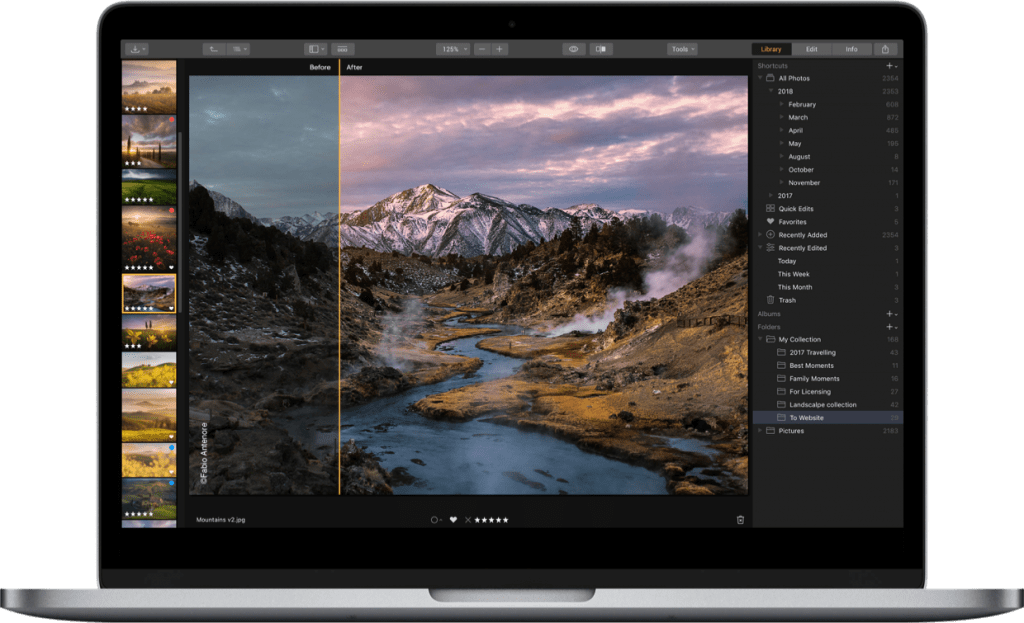Set a five-star rating for Mountains v2.jpg
Image resolution: width=1024 pixels, height=623 pixels.
[504, 520]
